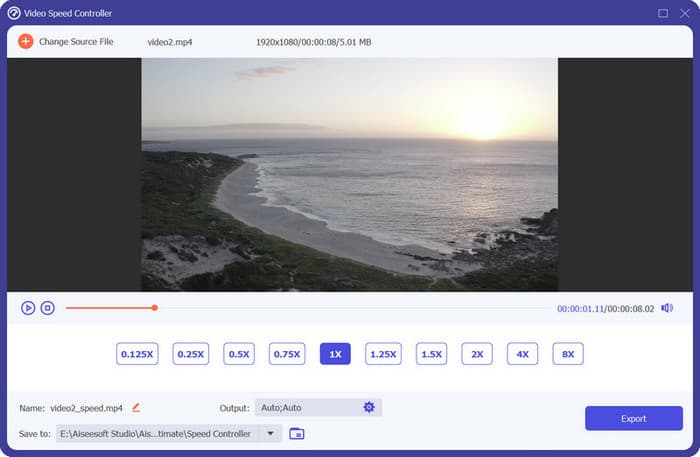Choose the 0.5X speed option
Viewport: 700px width, 457px height.
click(239, 354)
